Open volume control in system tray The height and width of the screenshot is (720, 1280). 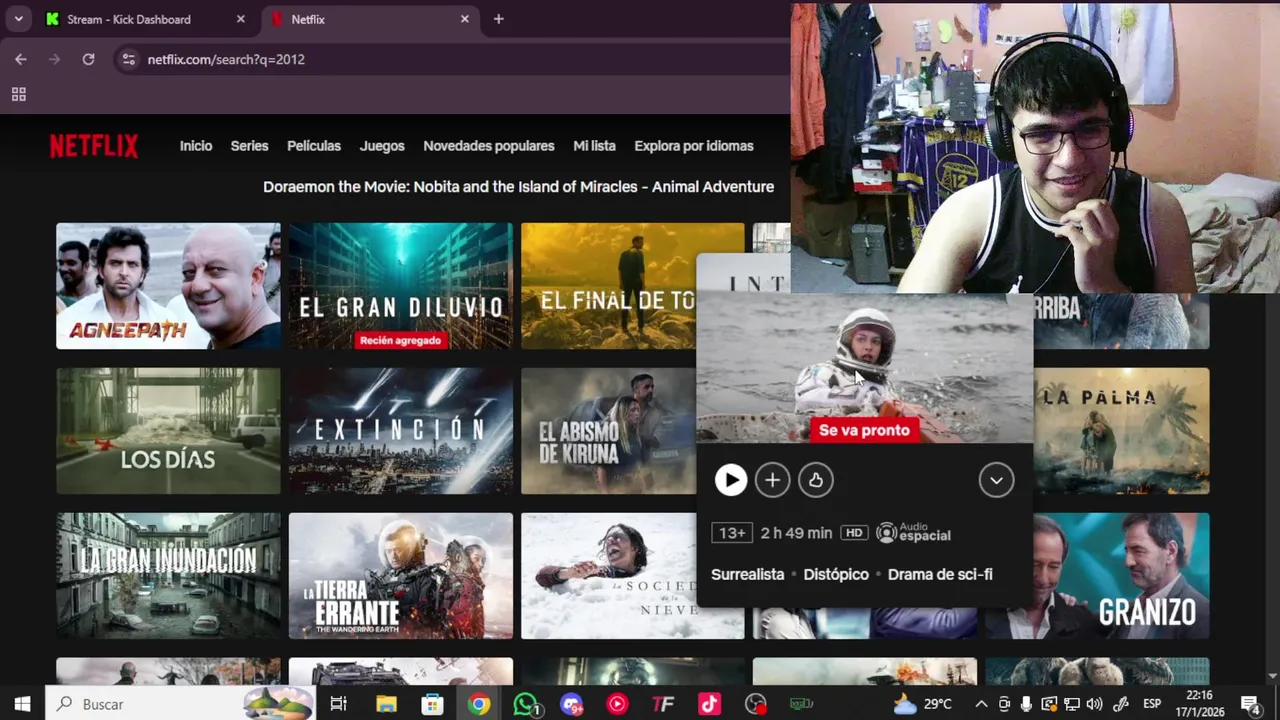pyautogui.click(x=1094, y=704)
